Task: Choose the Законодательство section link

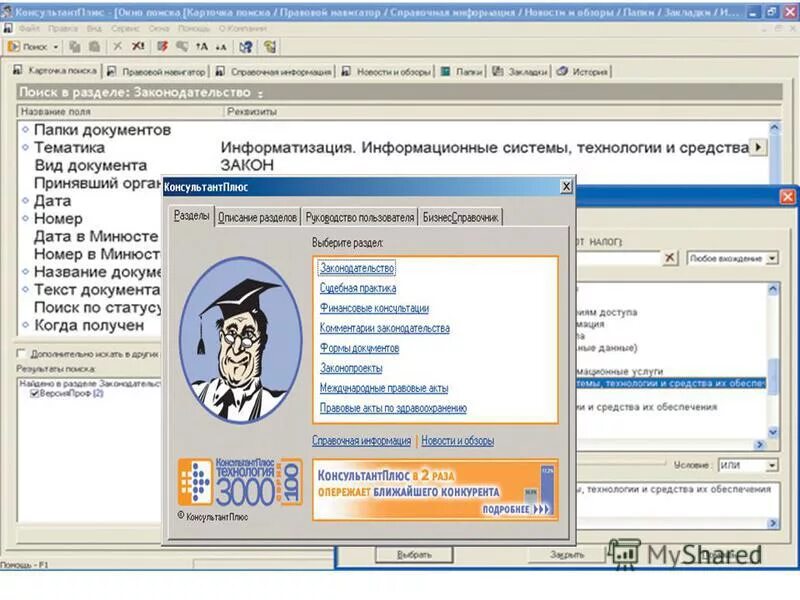Action: (x=357, y=268)
